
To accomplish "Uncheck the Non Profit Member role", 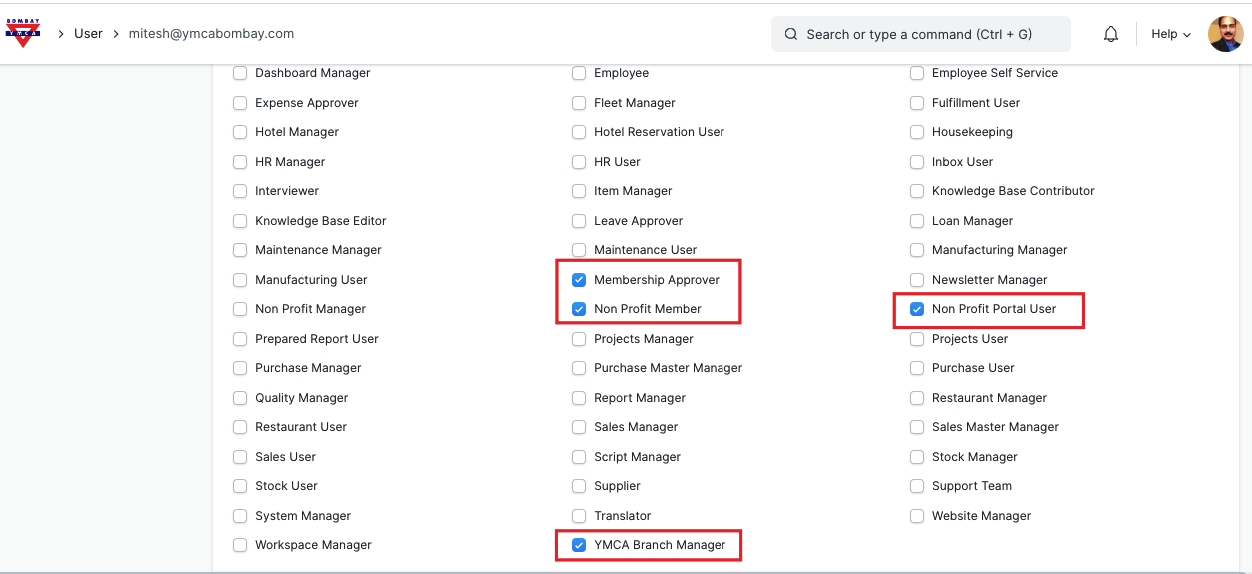I will pyautogui.click(x=579, y=309).
